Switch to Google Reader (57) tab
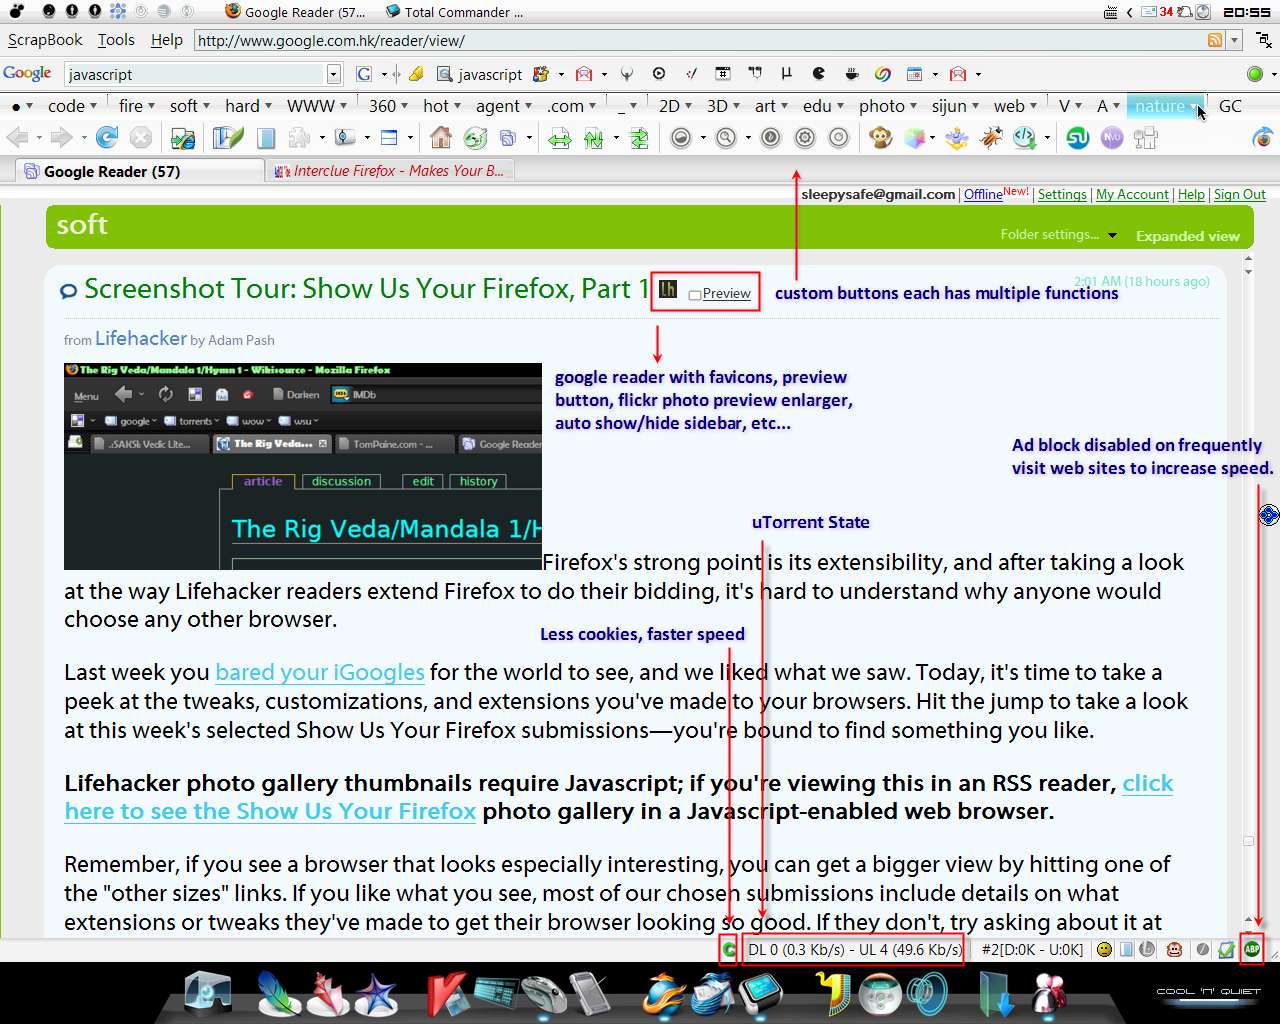Screen dimensions: 1280x1024 [x=140, y=171]
